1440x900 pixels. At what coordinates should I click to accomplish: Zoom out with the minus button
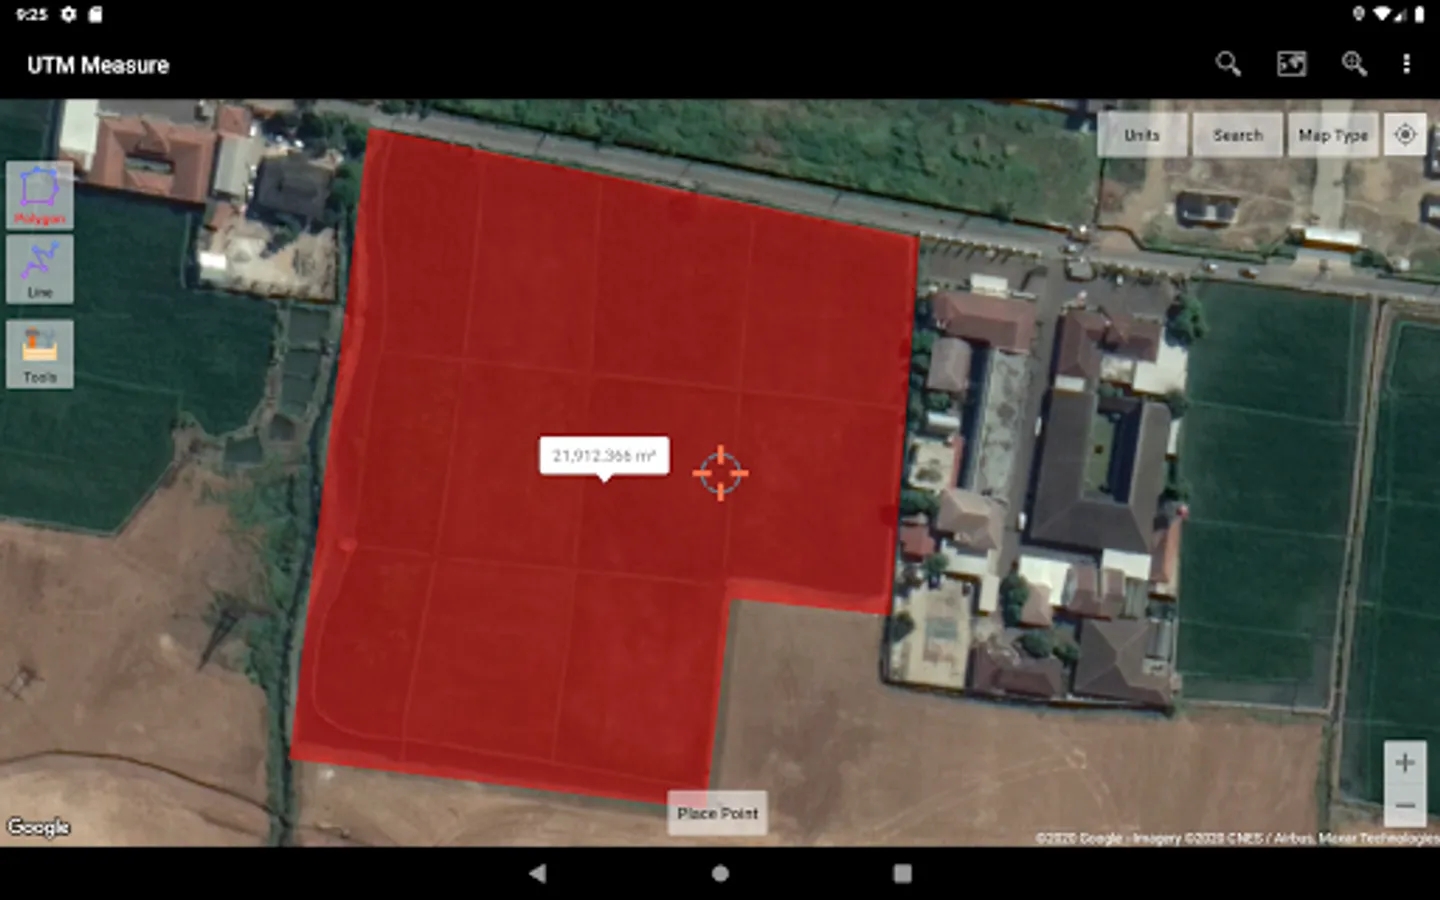coord(1405,805)
